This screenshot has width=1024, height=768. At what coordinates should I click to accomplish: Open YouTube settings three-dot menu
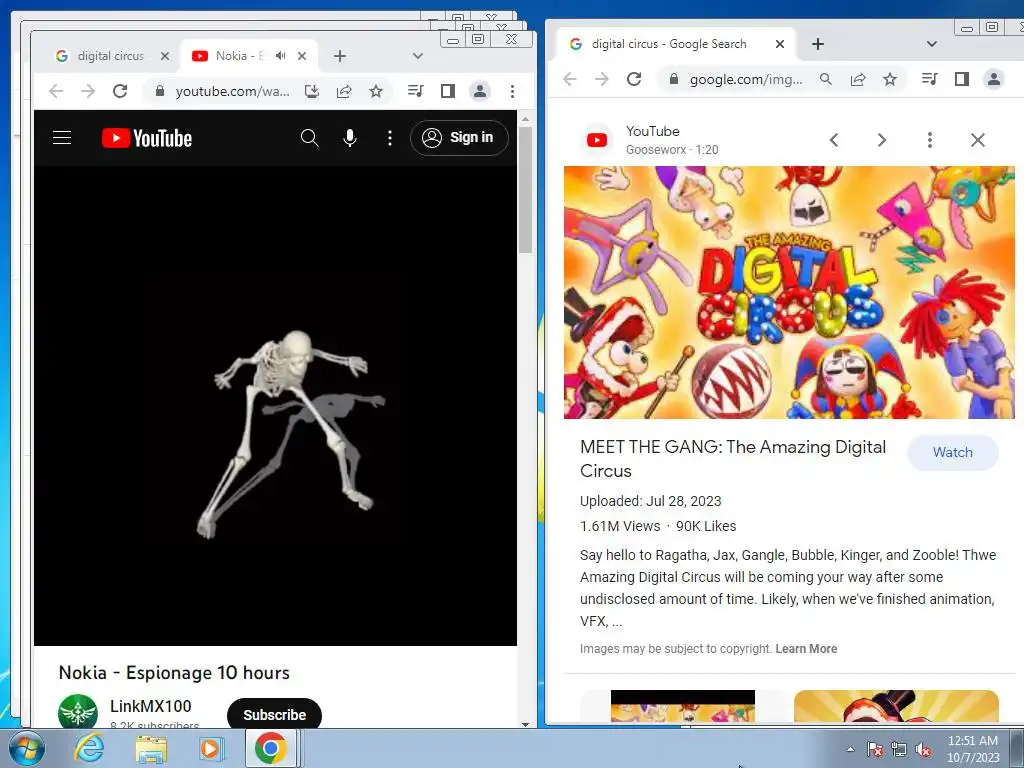coord(390,138)
